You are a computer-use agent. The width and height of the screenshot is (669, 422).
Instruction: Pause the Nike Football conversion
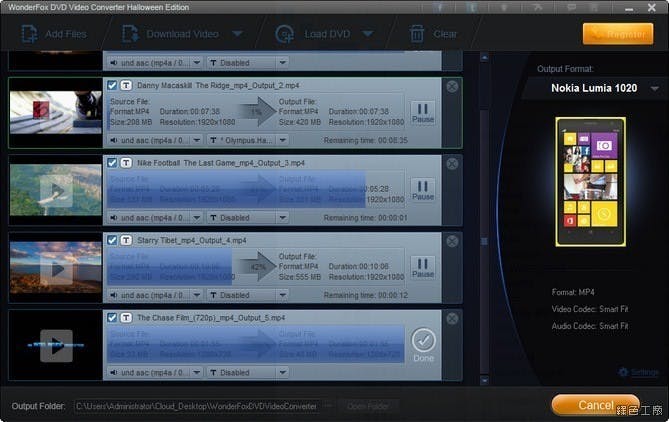pyautogui.click(x=423, y=190)
